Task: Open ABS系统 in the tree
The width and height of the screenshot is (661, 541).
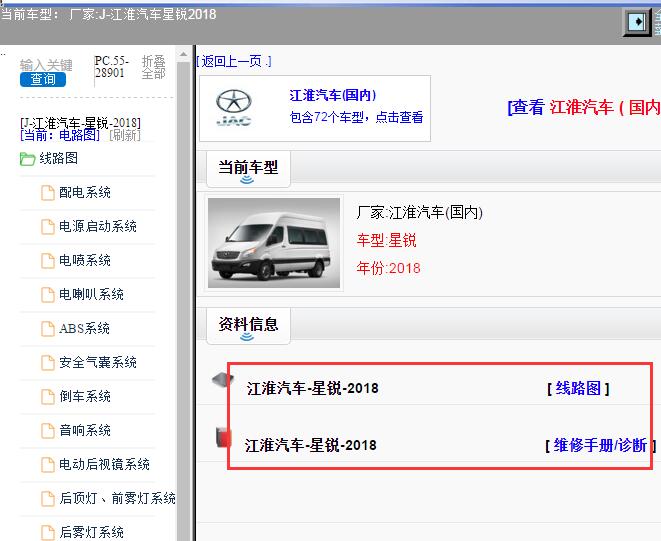Action: pyautogui.click(x=84, y=328)
